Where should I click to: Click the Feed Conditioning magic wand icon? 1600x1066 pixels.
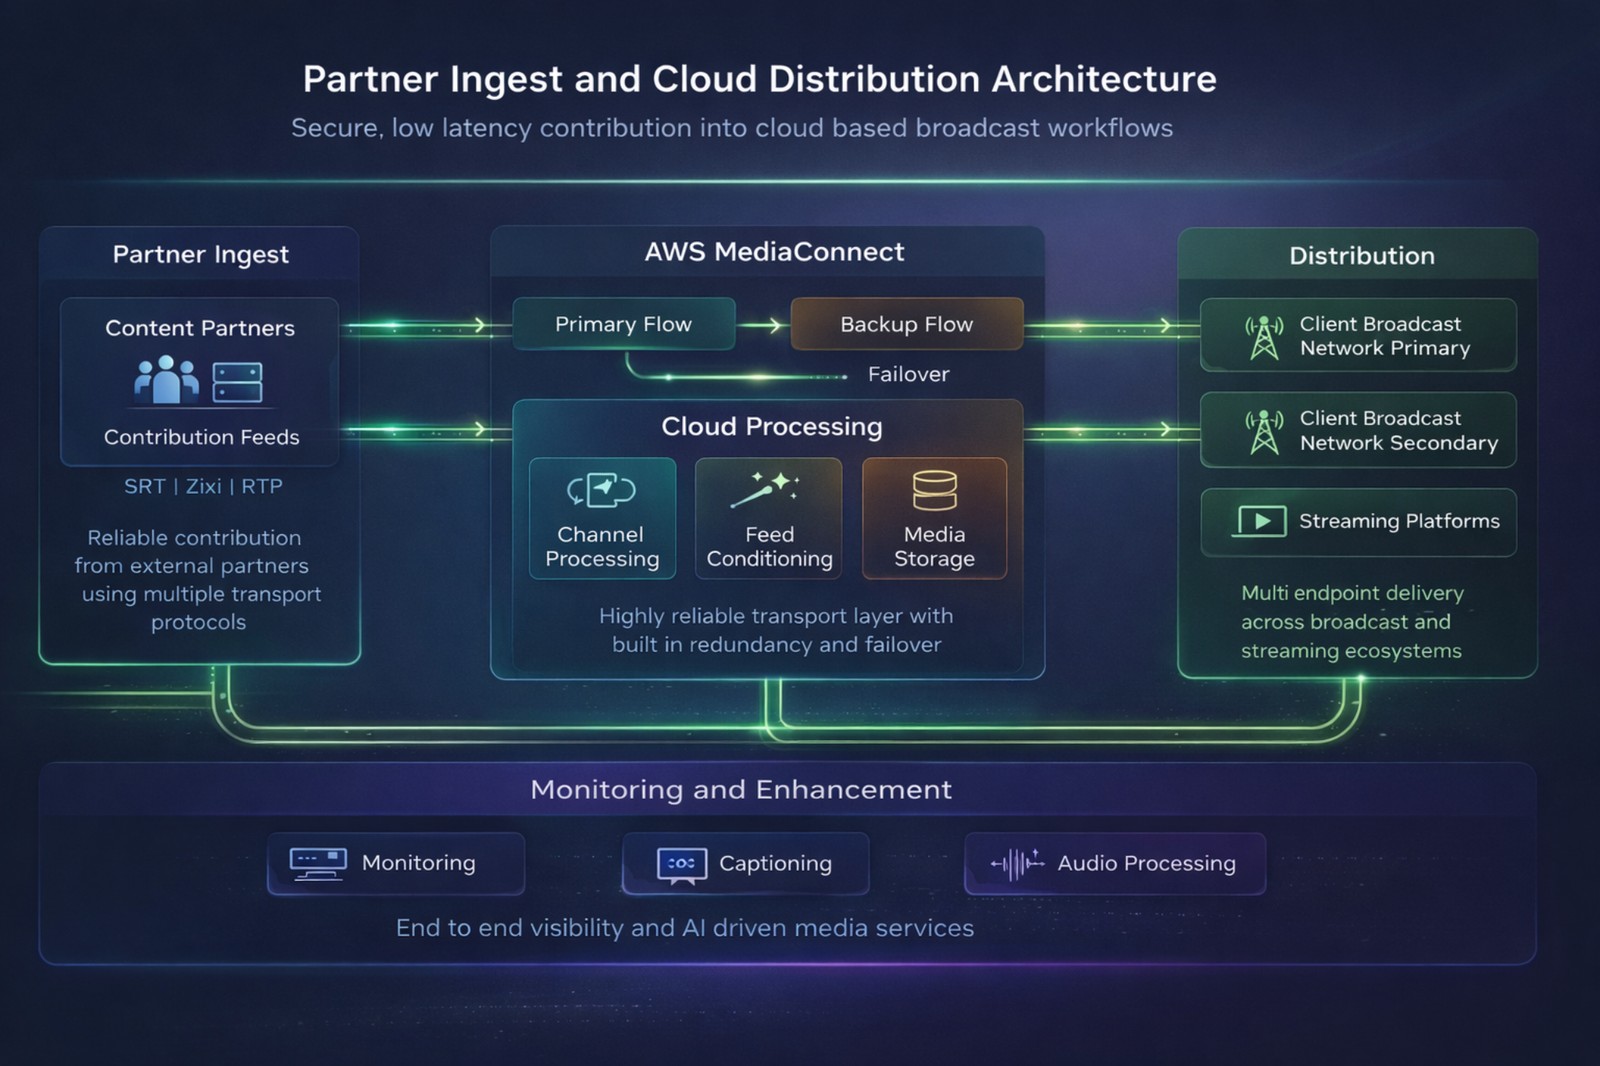(x=765, y=488)
